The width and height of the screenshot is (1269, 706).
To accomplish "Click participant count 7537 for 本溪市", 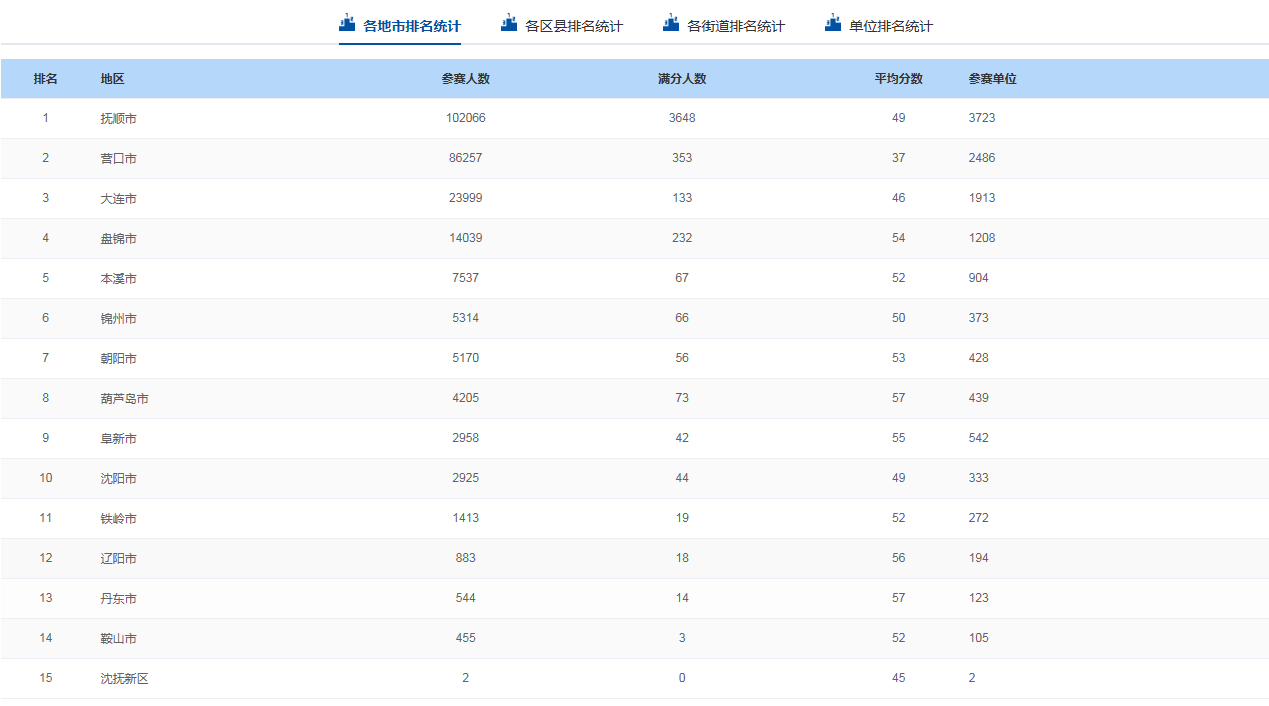I will (466, 278).
